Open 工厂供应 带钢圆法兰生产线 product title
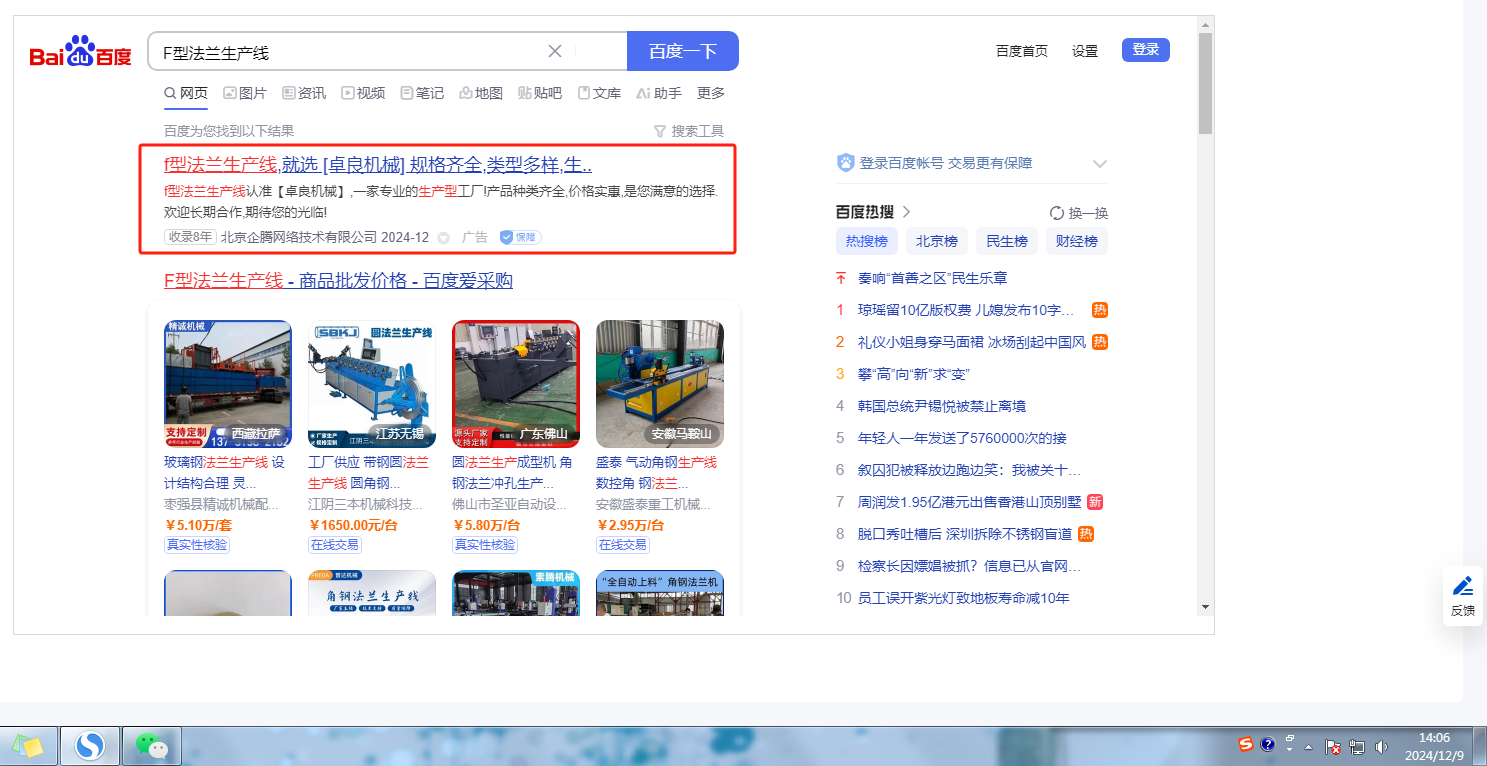The image size is (1487, 766). (369, 472)
